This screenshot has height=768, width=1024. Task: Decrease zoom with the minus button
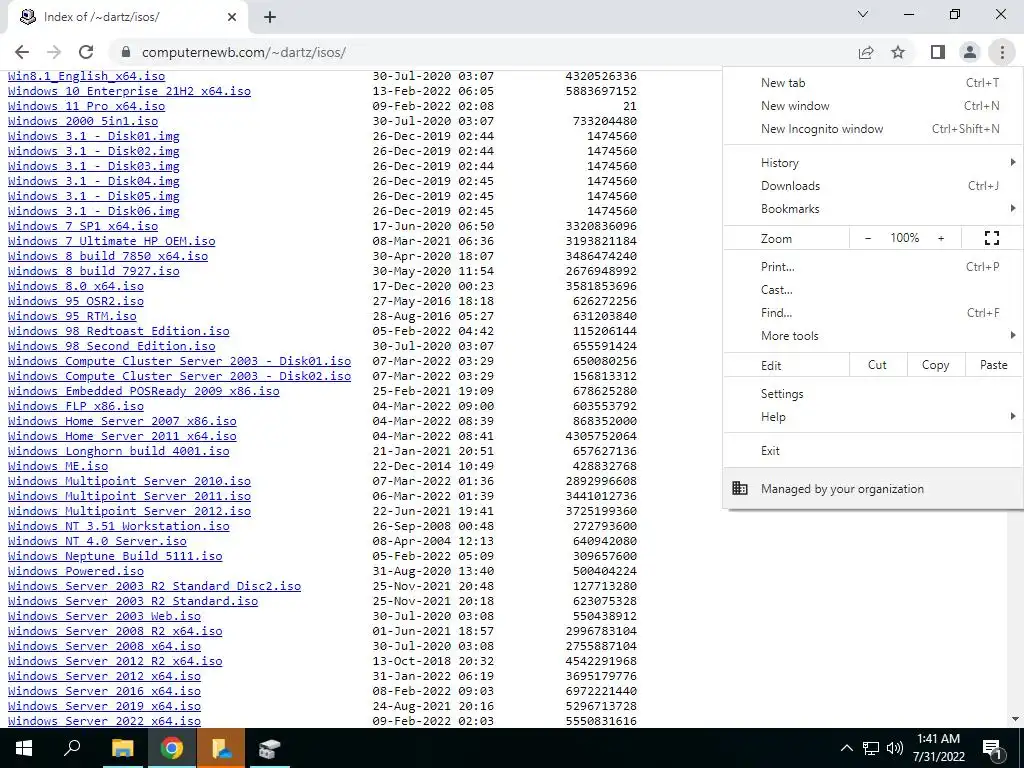tap(868, 238)
